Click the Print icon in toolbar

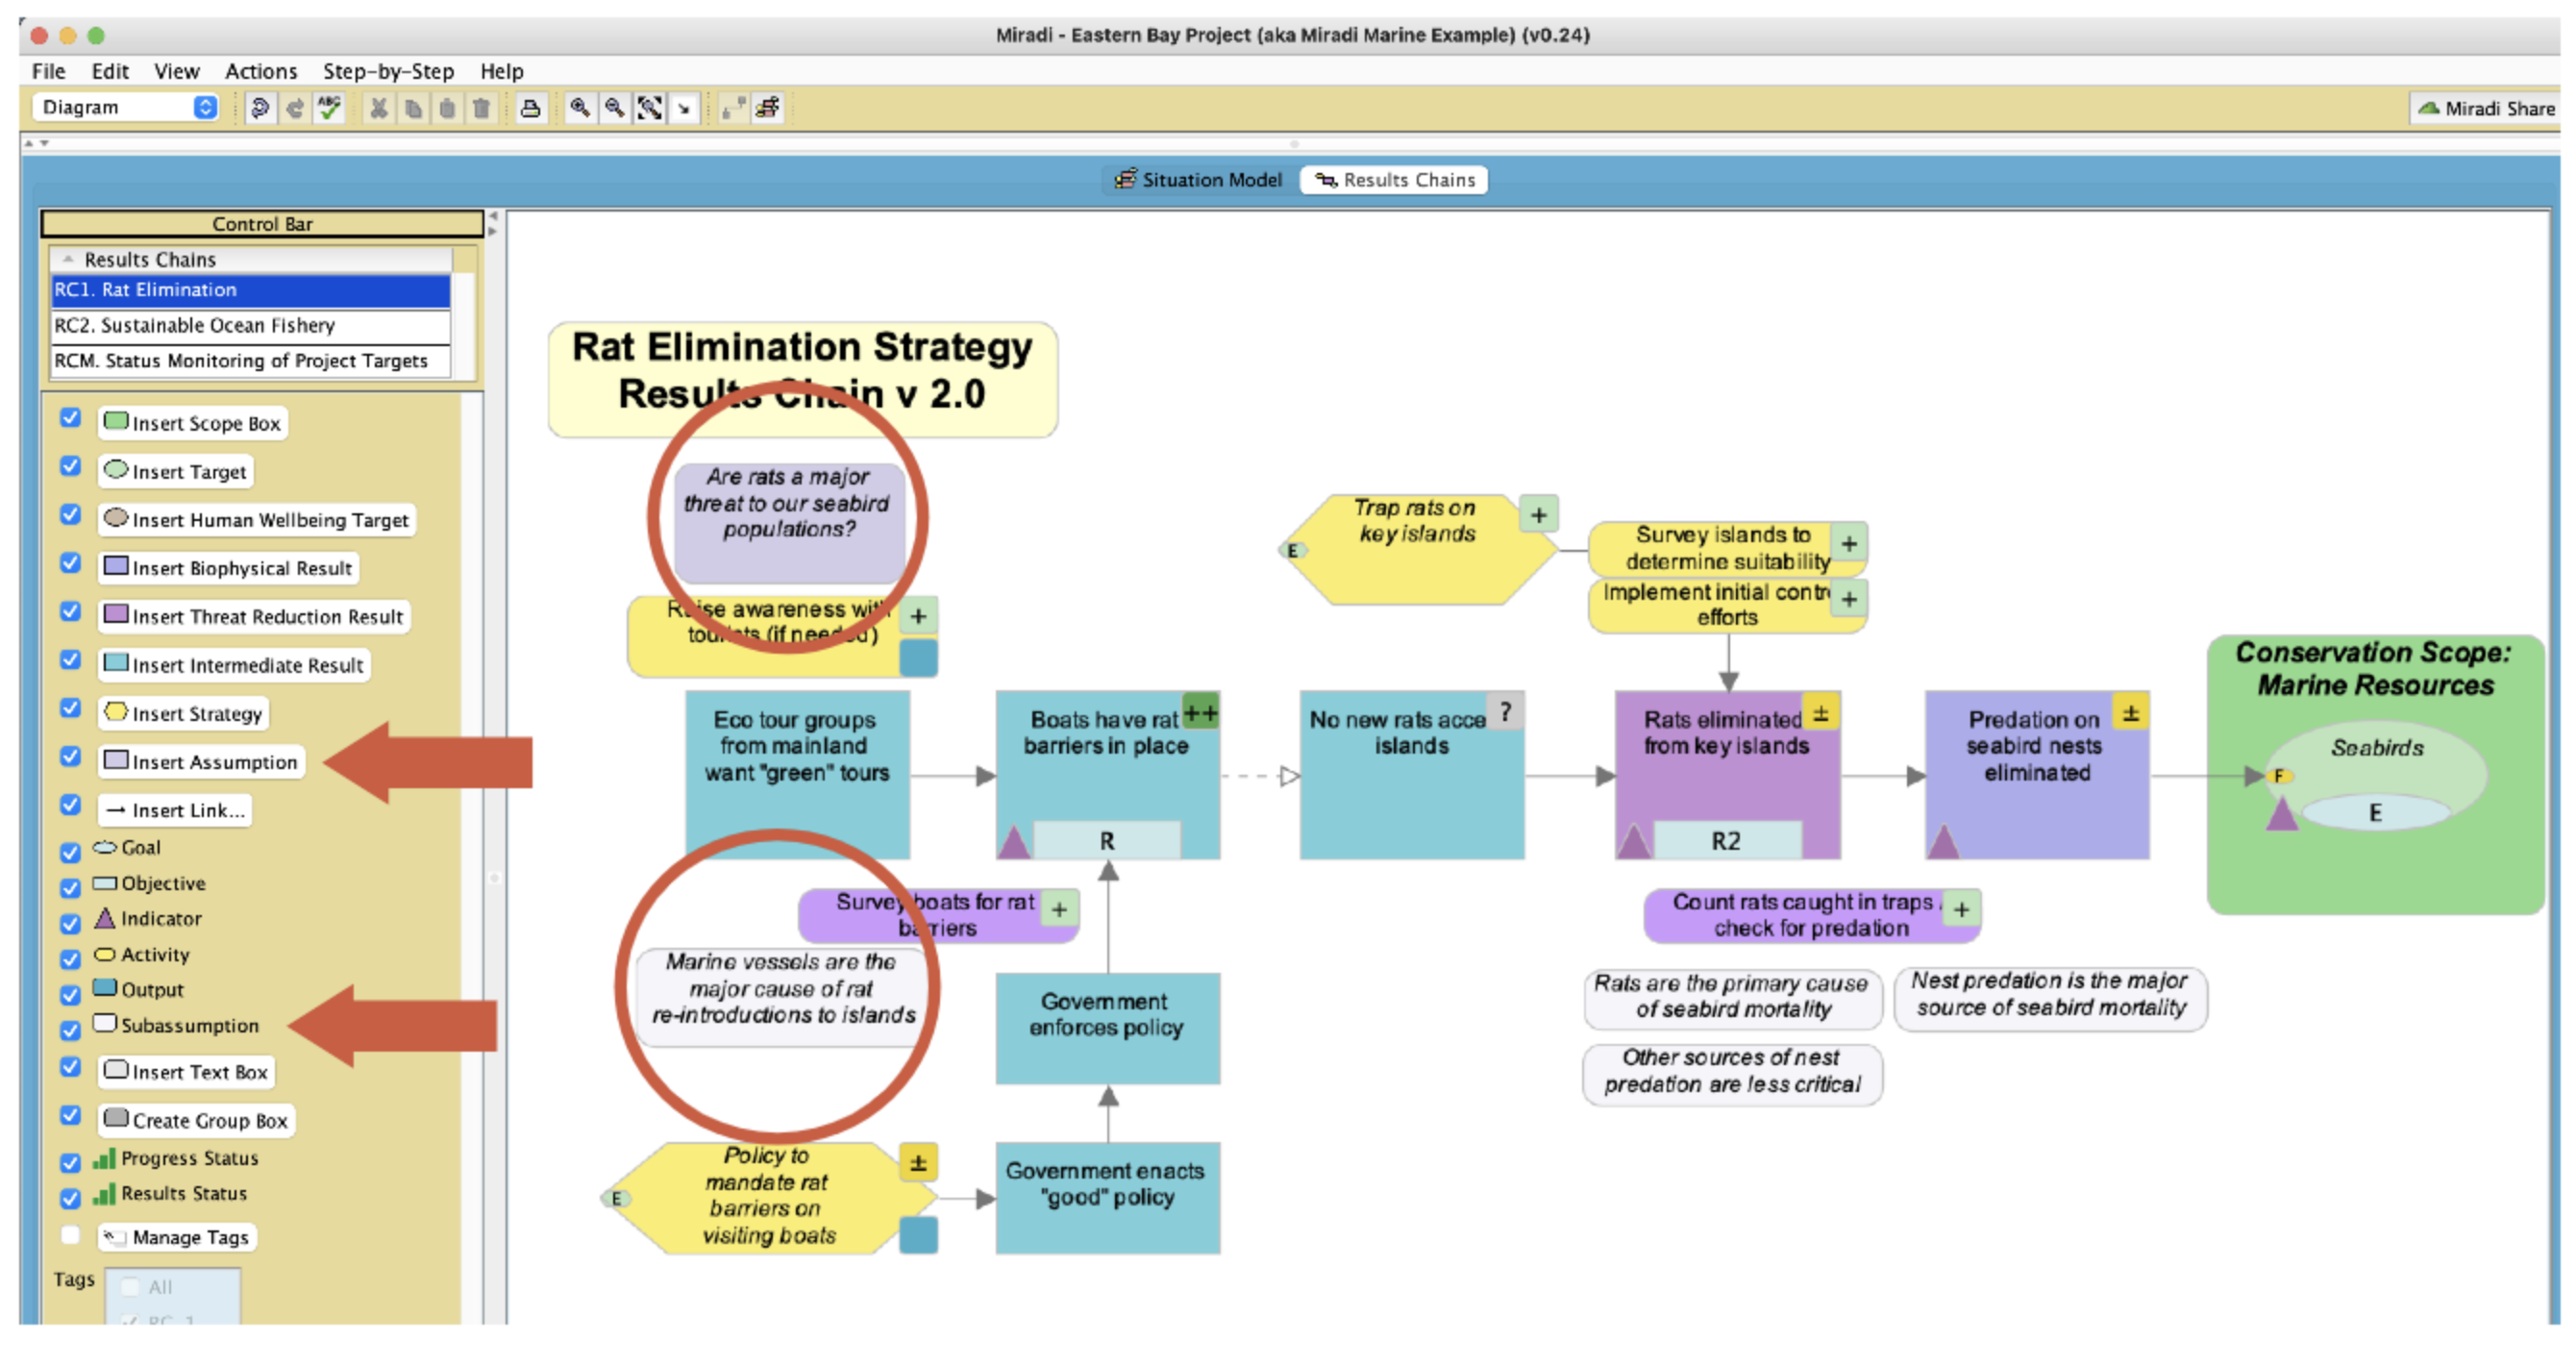pyautogui.click(x=530, y=108)
